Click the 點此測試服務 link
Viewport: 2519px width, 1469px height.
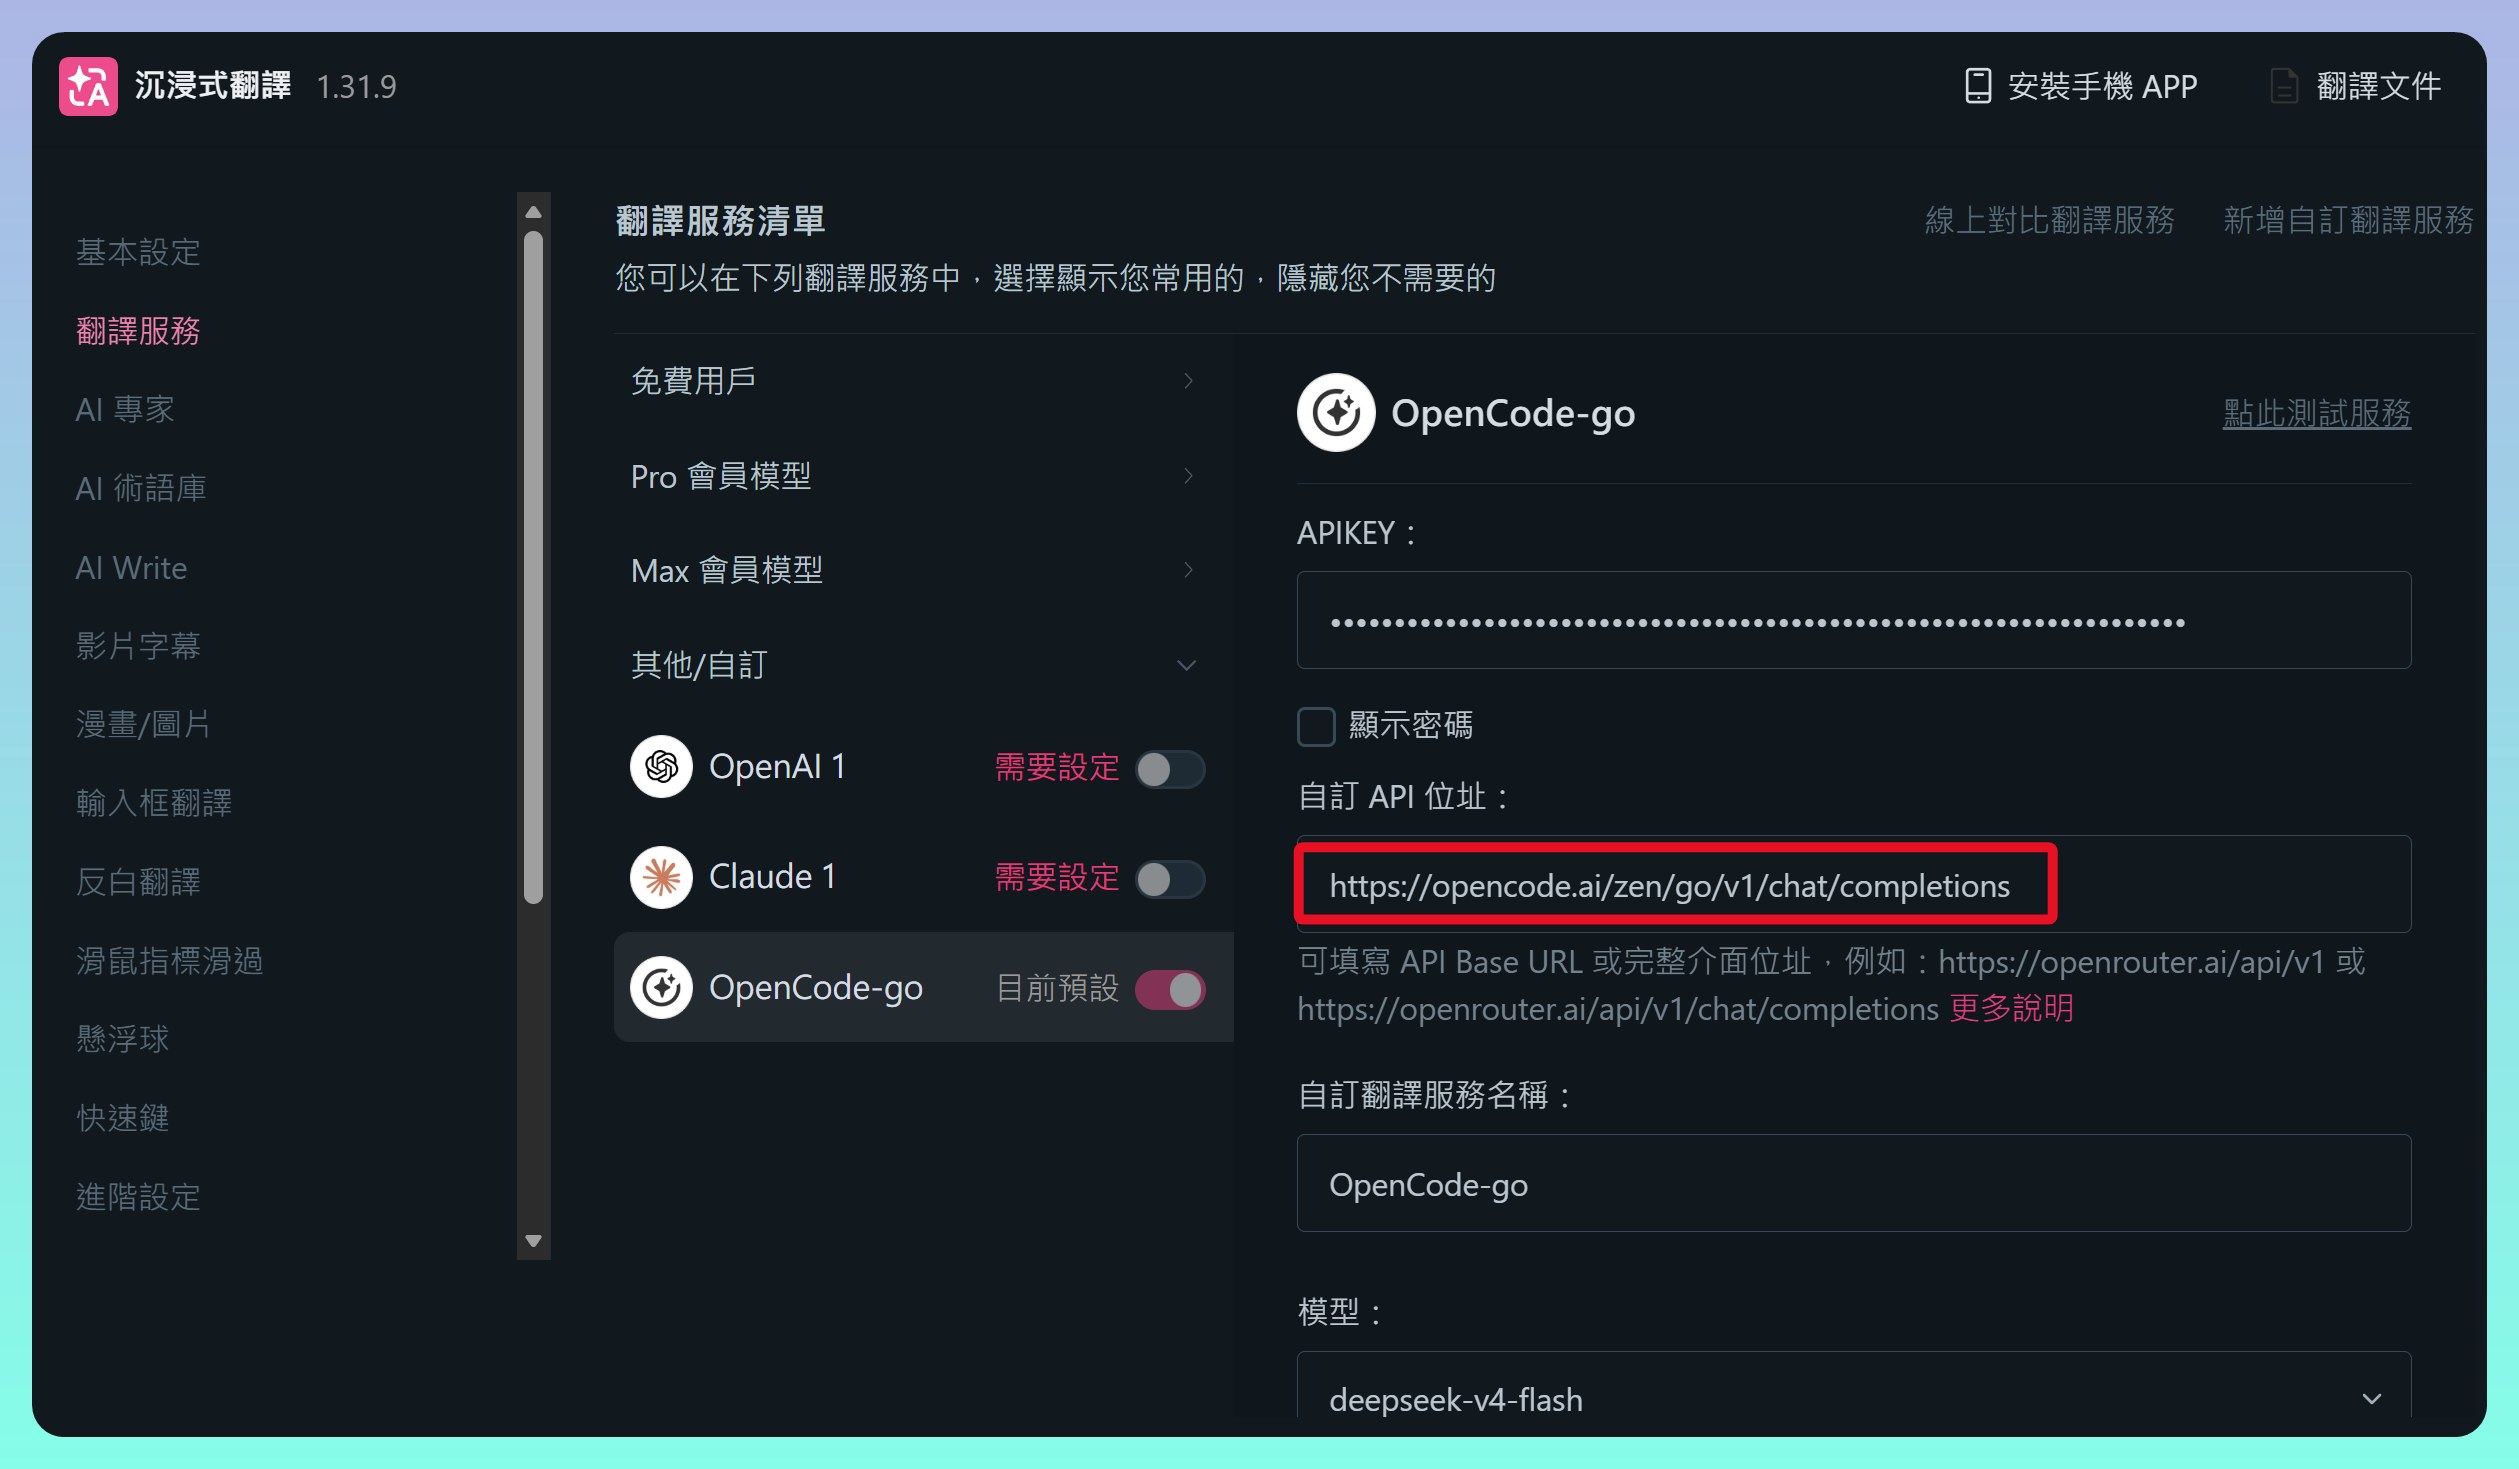(x=2317, y=413)
